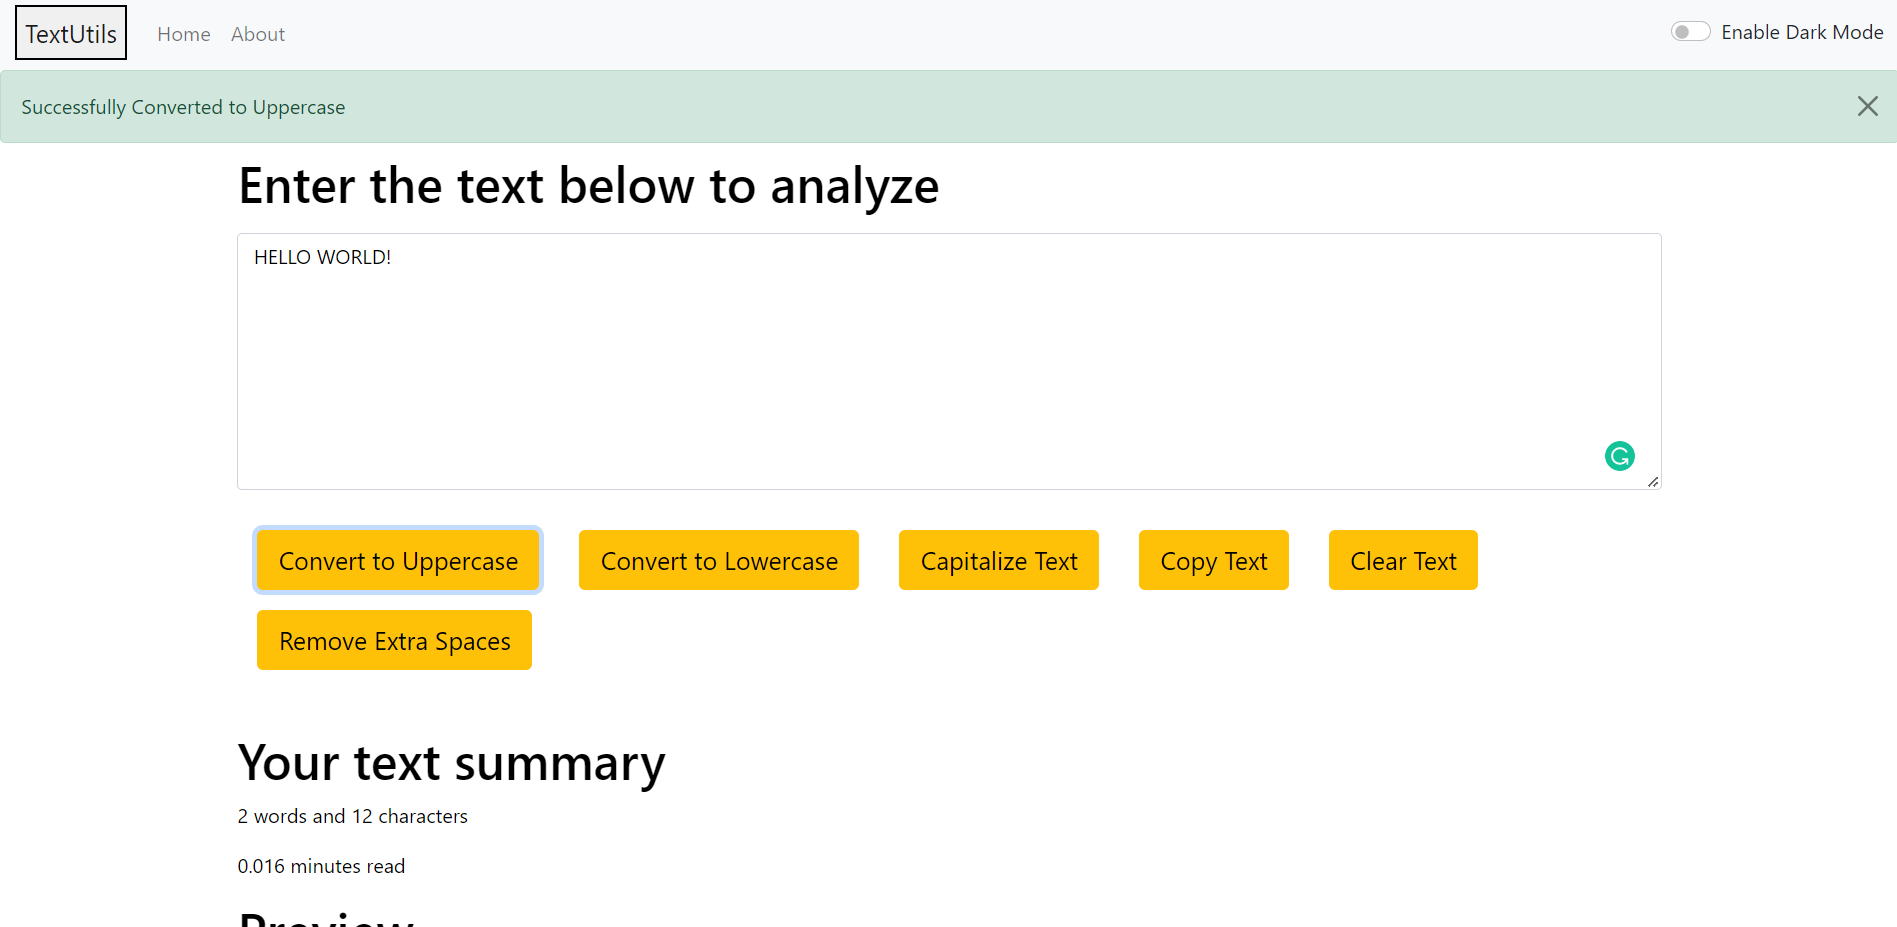Toggle the Enable Dark Mode switch
The image size is (1897, 927).
point(1690,32)
